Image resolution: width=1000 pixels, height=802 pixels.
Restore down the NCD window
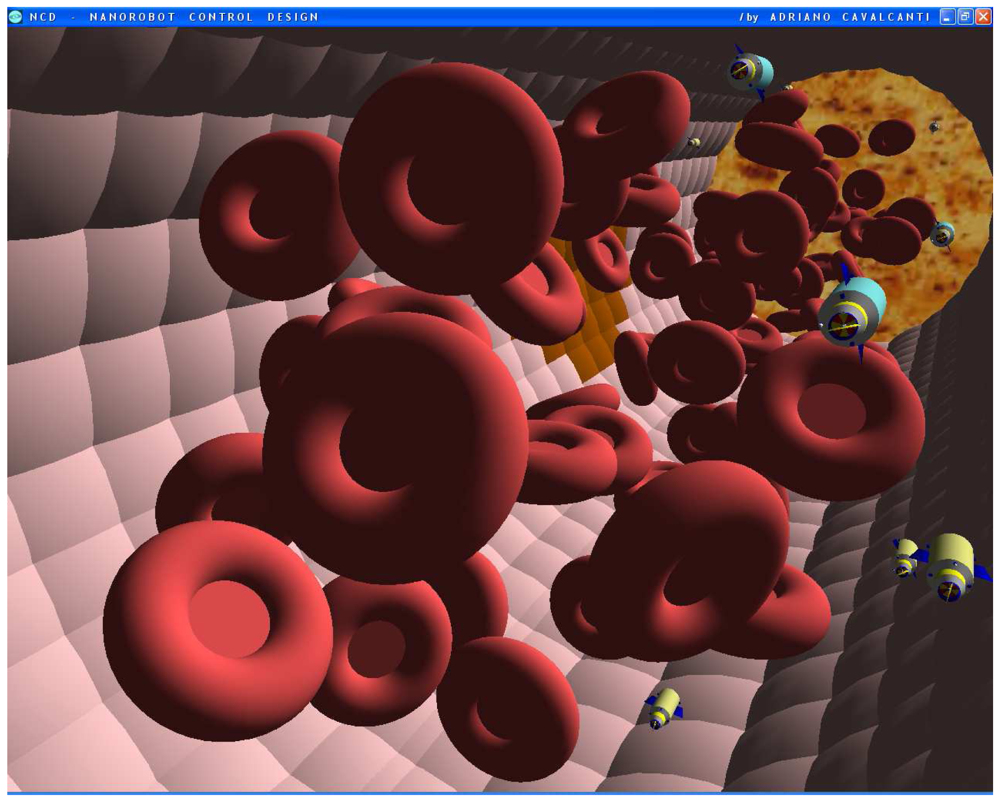coord(965,17)
